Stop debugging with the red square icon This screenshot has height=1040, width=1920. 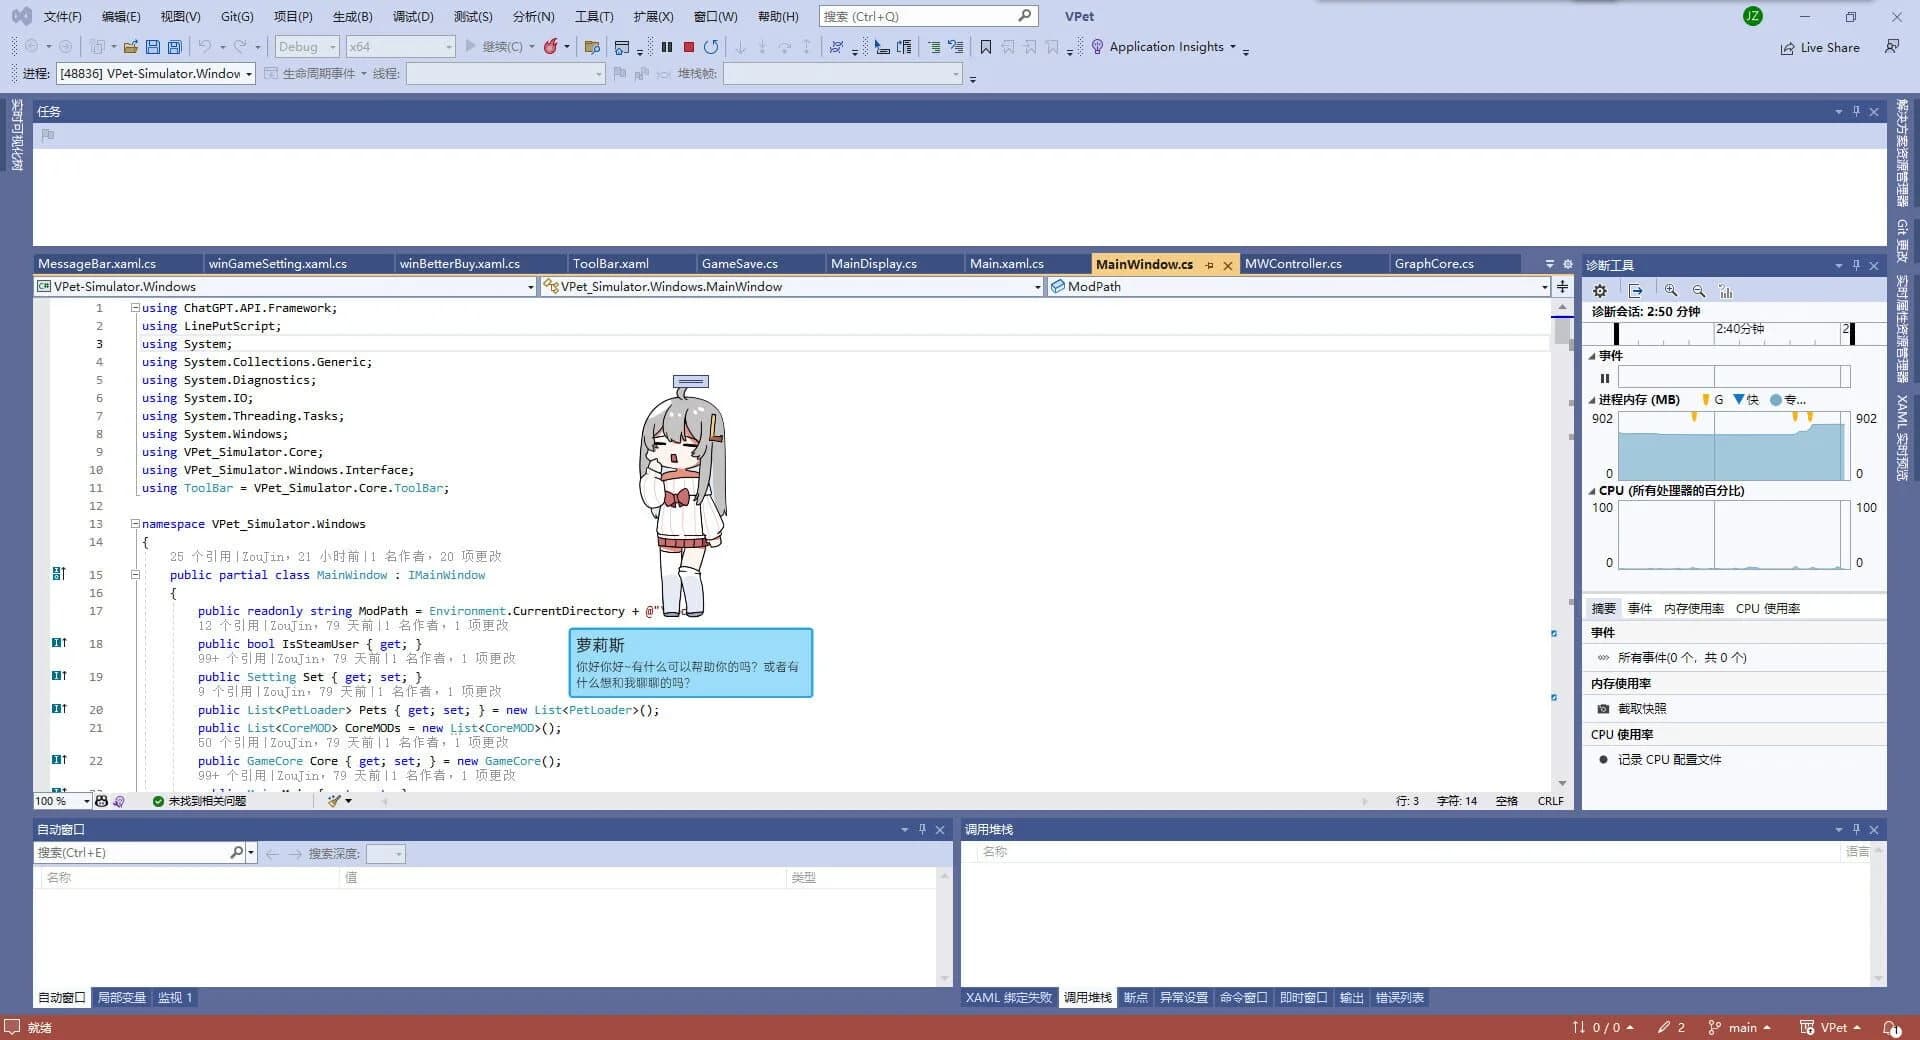point(689,46)
